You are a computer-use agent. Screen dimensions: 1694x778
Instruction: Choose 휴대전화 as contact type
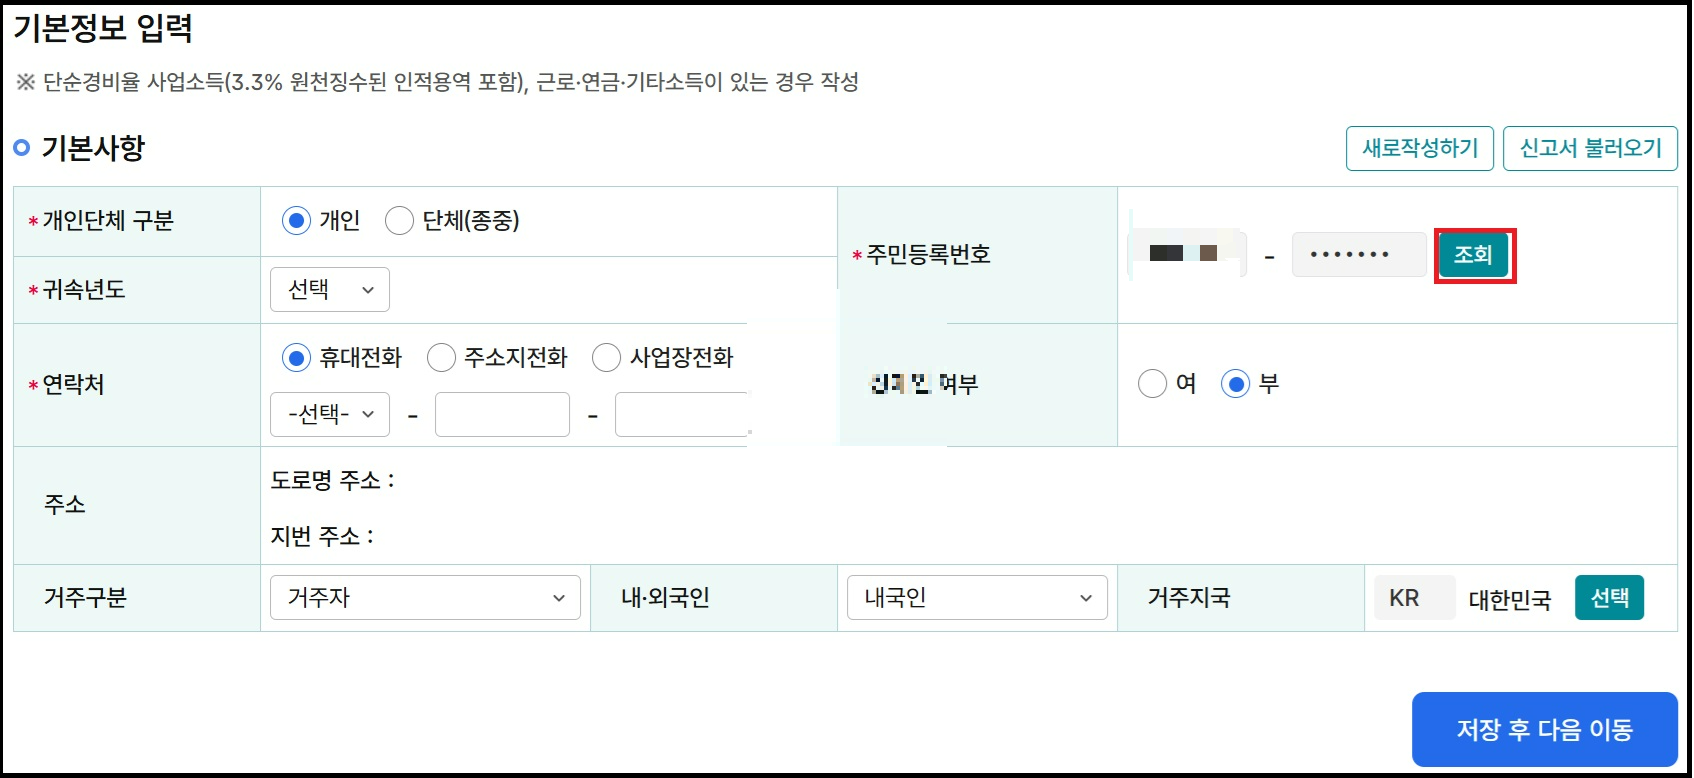[x=295, y=357]
